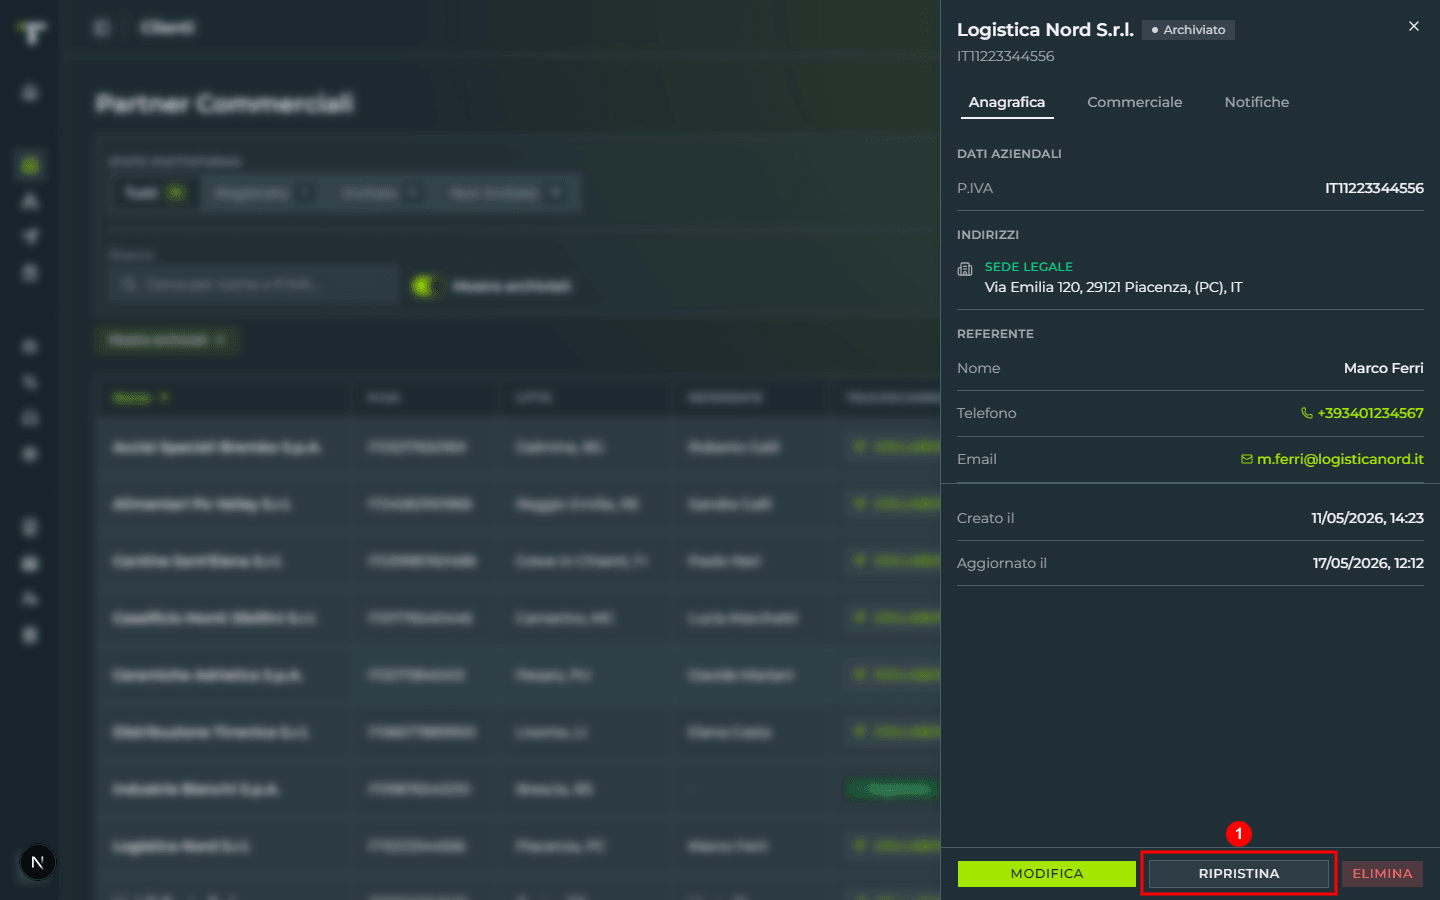Click the REFERENTE section heading
This screenshot has width=1440, height=900.
pyautogui.click(x=995, y=334)
